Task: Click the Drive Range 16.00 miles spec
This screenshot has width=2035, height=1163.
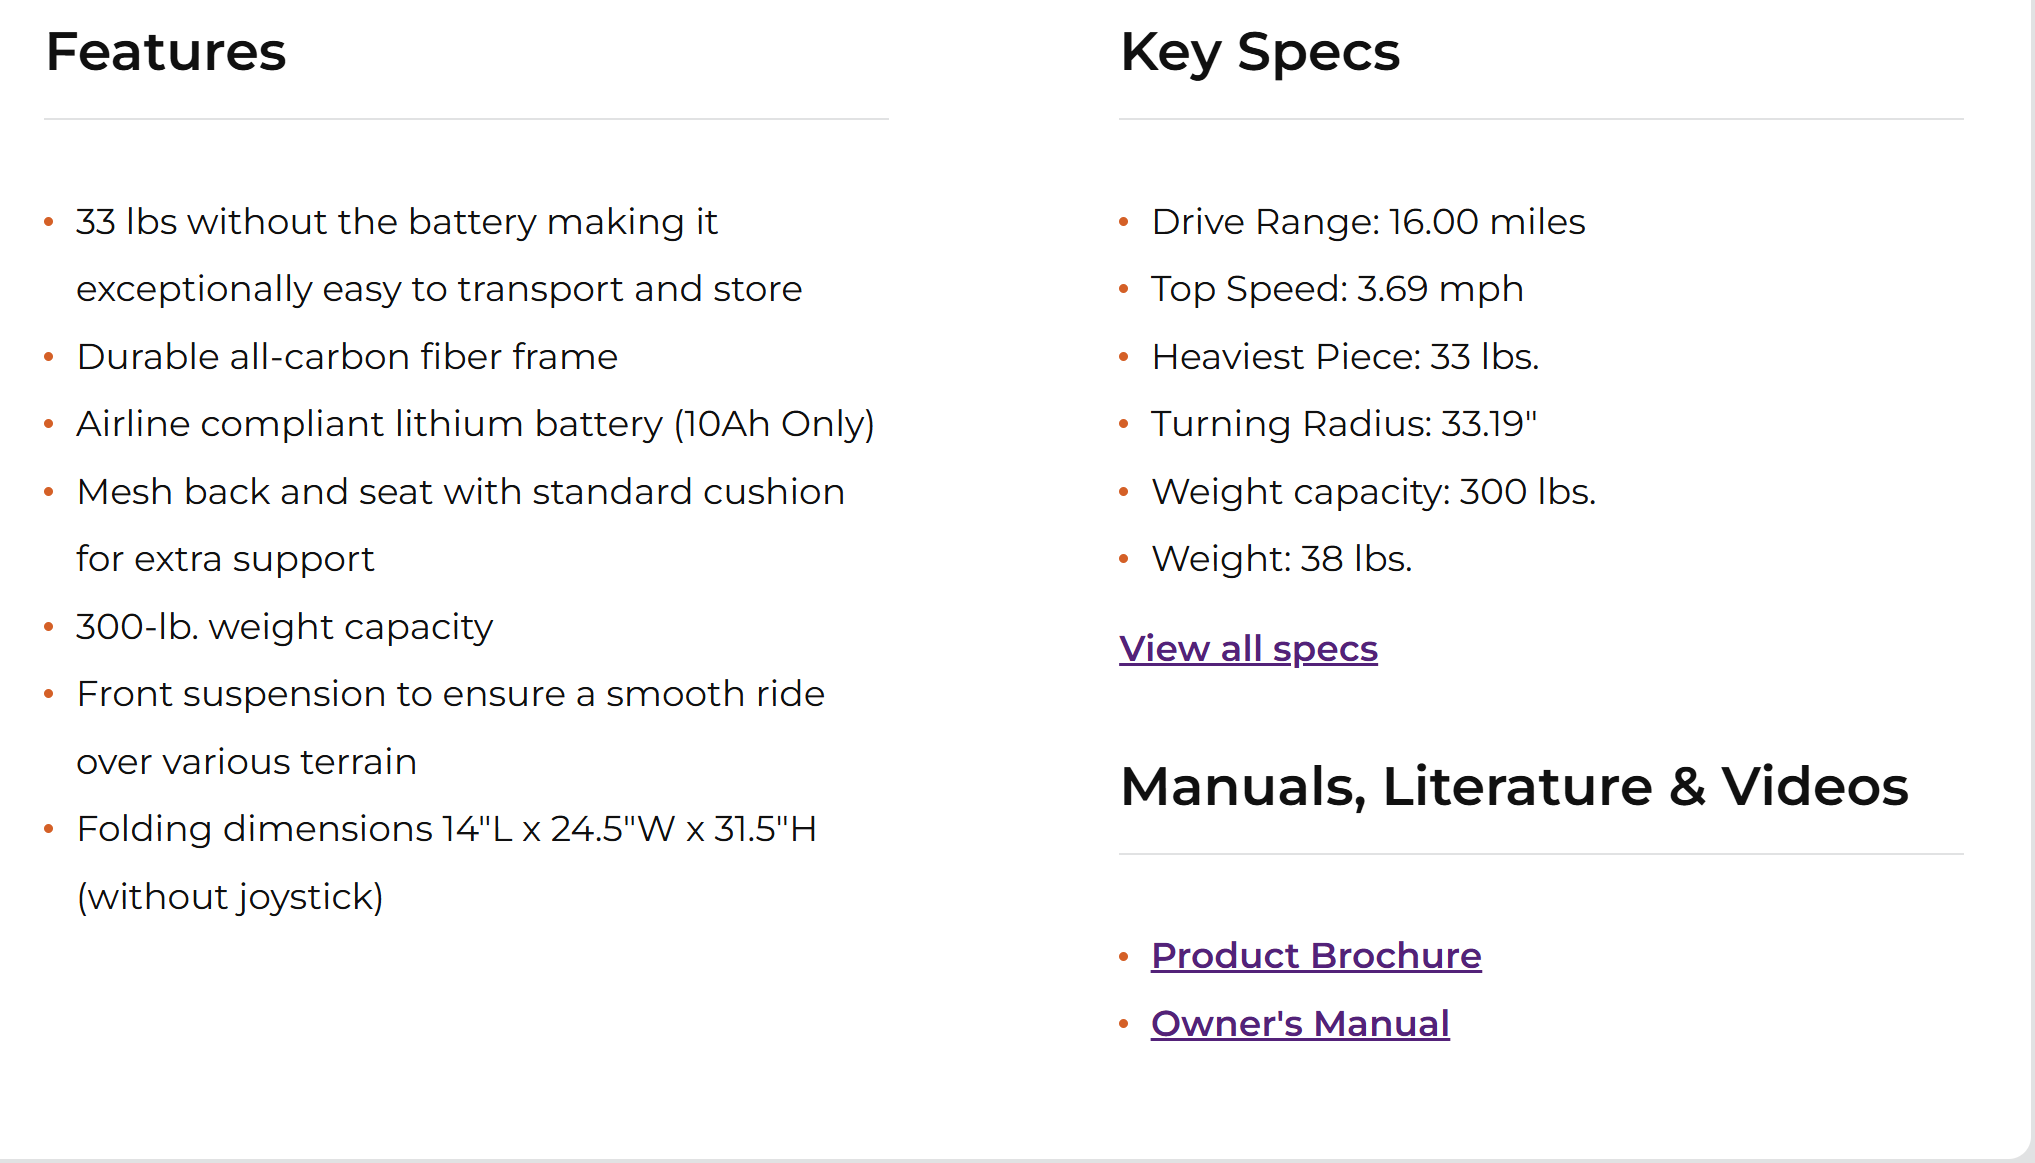Action: (x=1367, y=222)
